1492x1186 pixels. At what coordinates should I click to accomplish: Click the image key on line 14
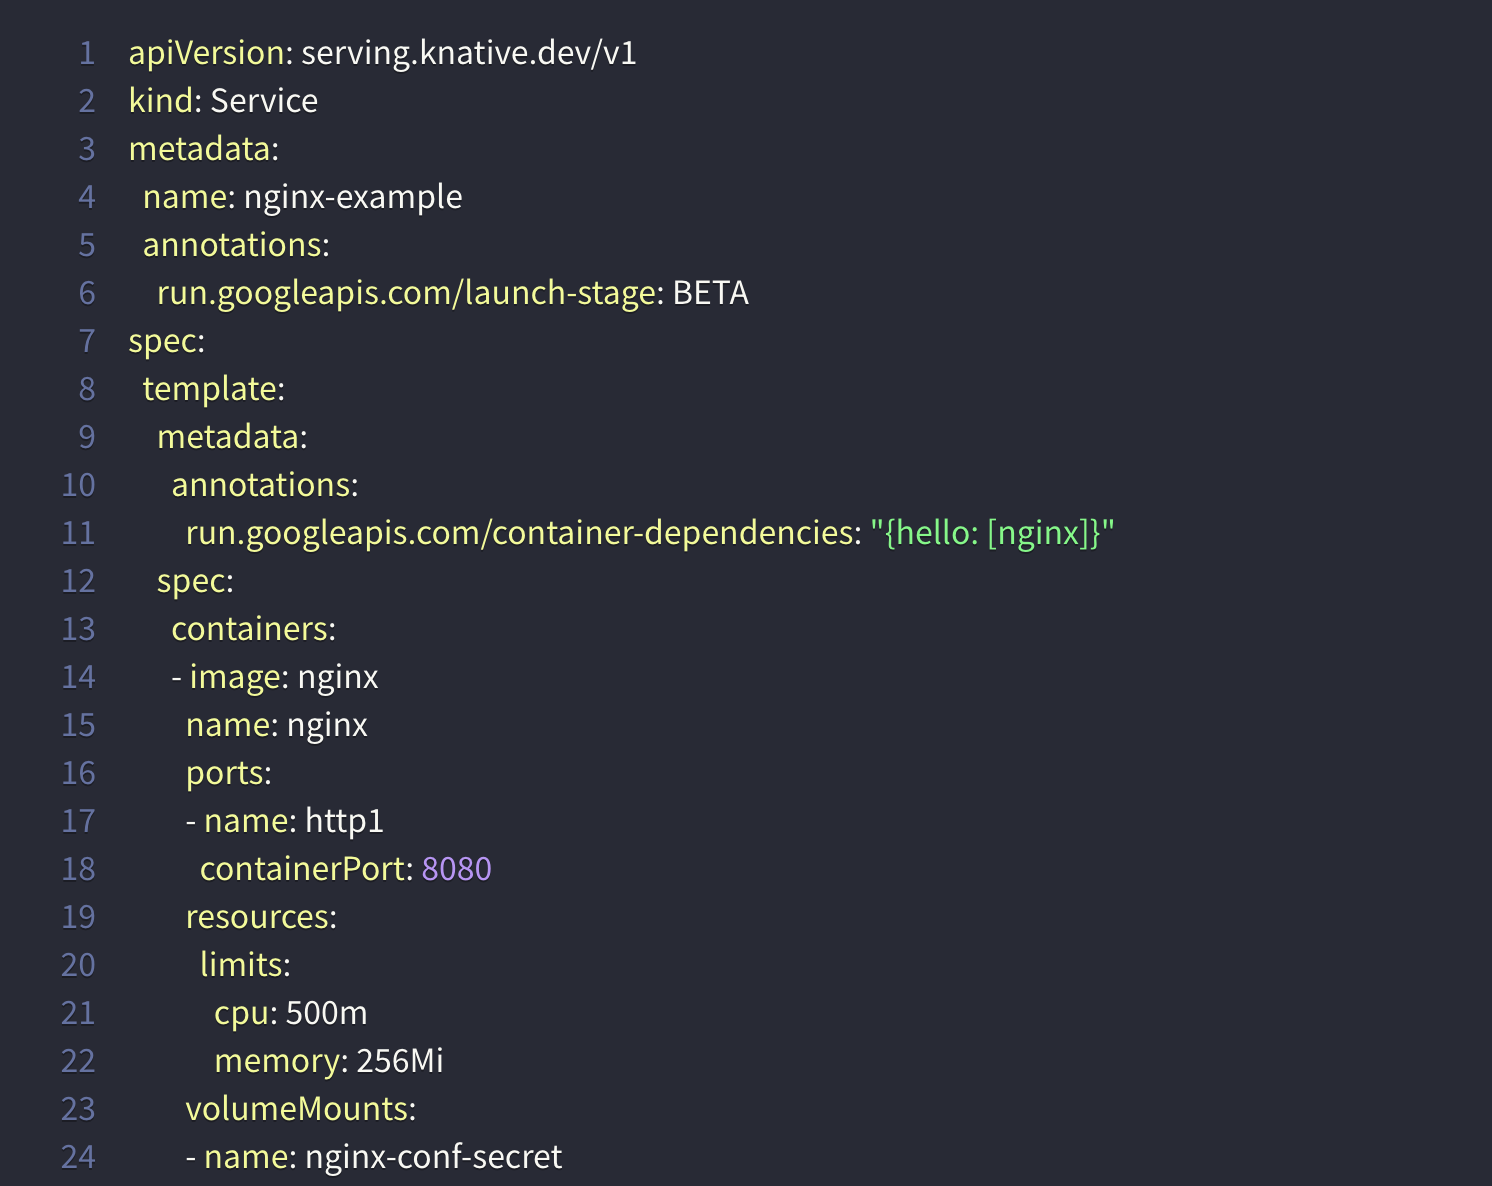pos(234,677)
